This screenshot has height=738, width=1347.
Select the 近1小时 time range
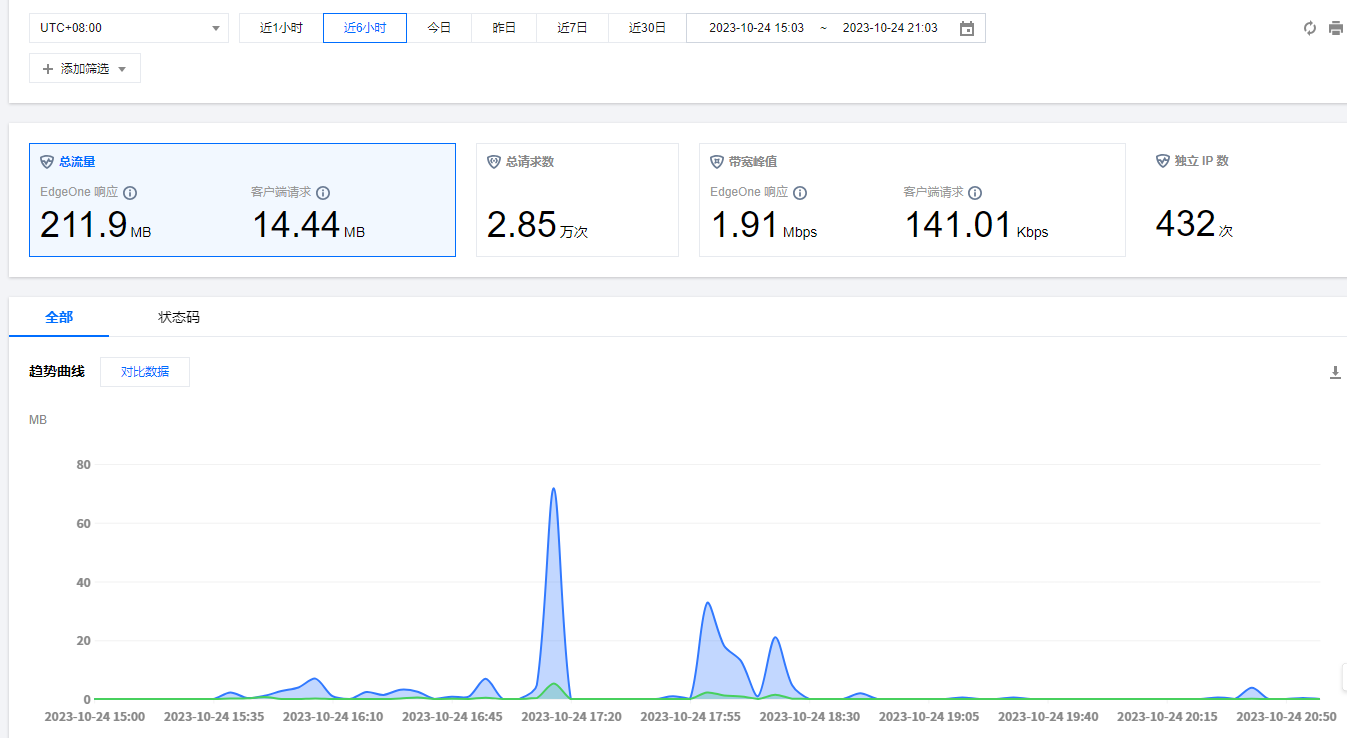(281, 28)
